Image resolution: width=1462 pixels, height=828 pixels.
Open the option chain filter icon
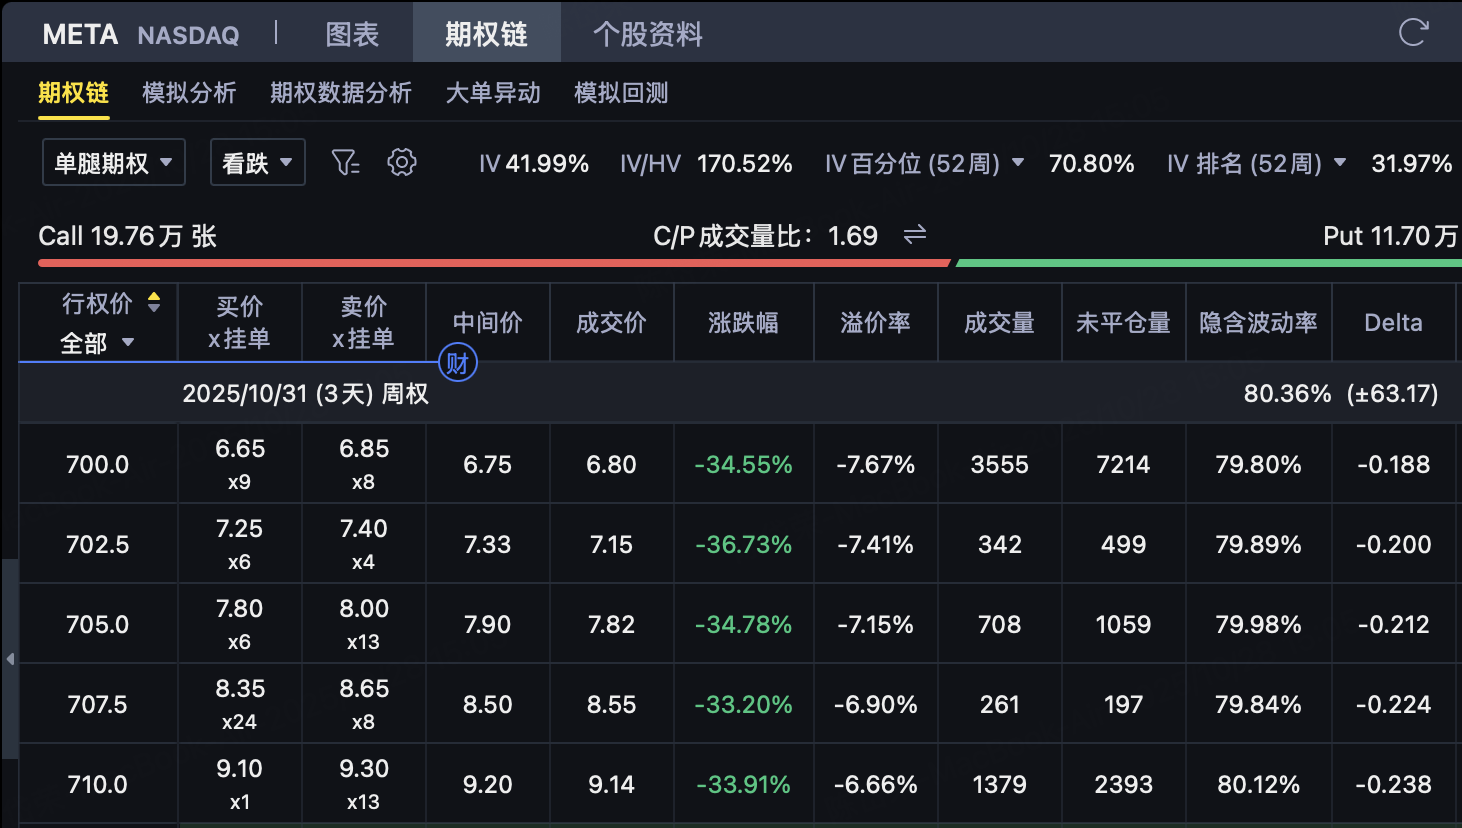point(345,162)
